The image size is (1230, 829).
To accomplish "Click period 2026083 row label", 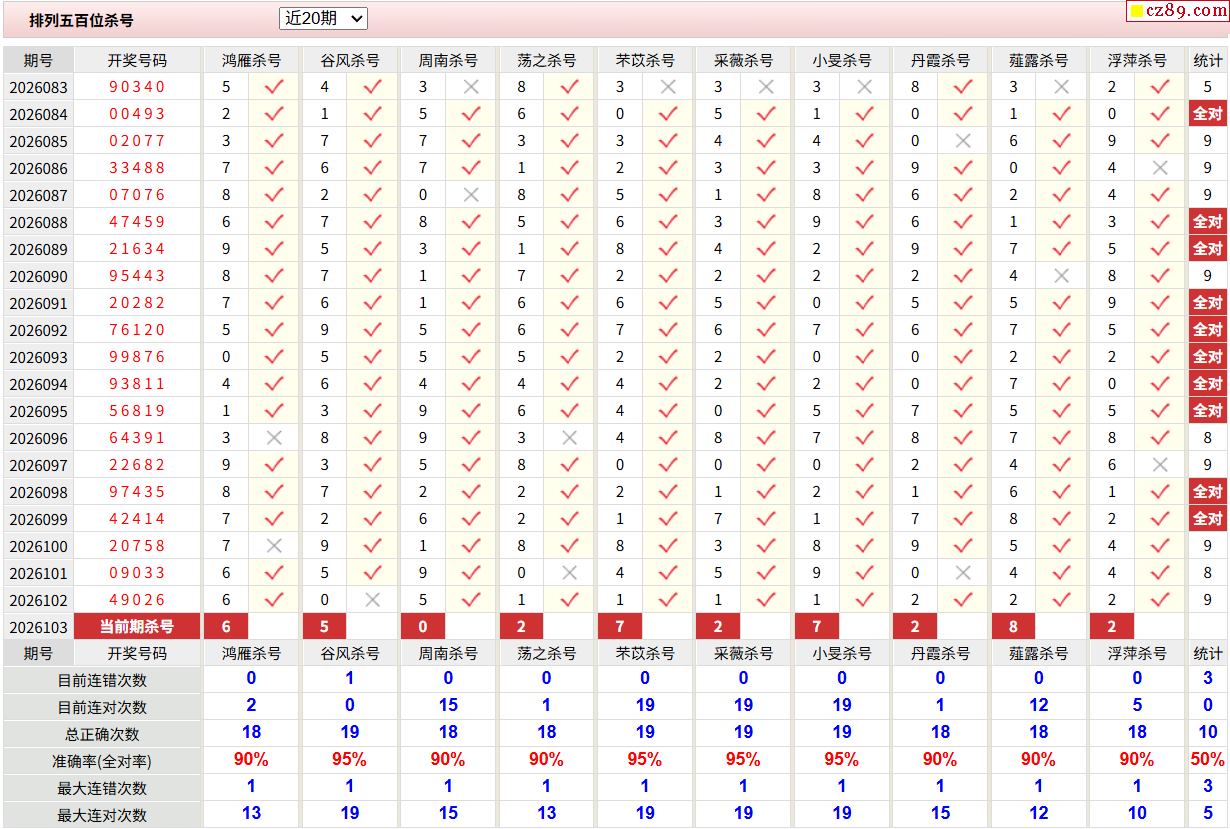I will tap(38, 88).
